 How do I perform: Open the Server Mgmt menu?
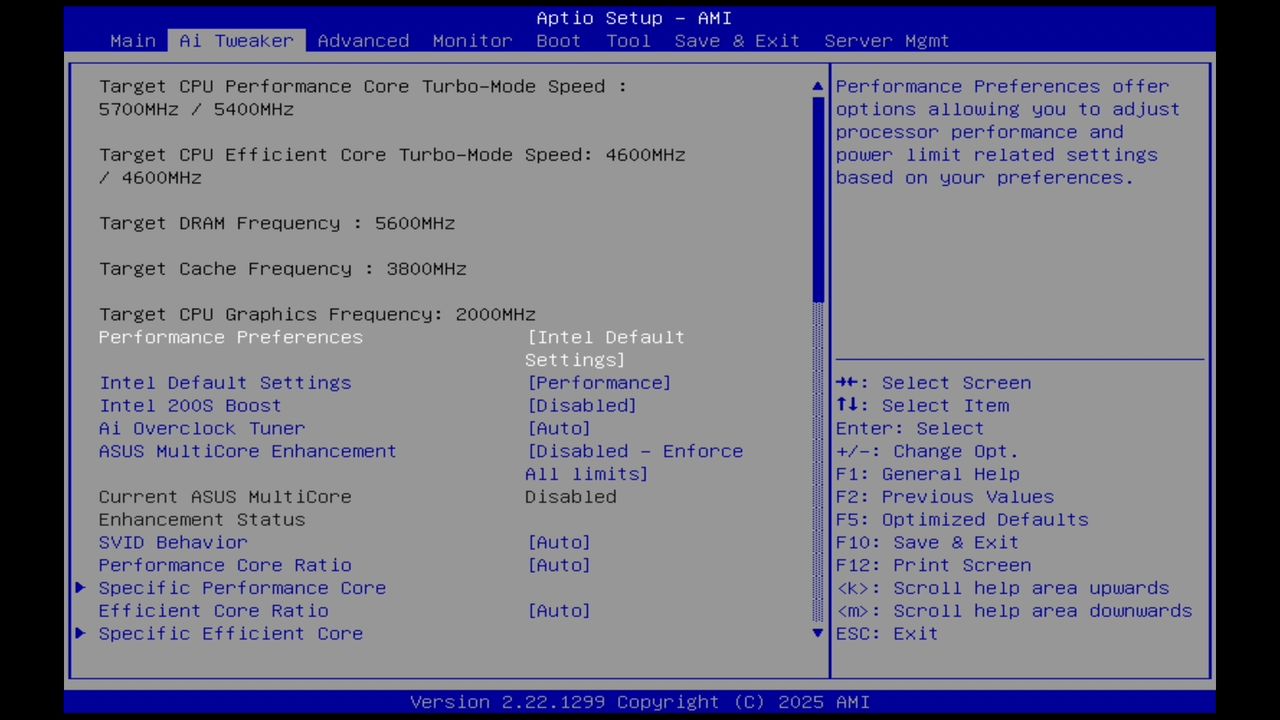[x=886, y=40]
